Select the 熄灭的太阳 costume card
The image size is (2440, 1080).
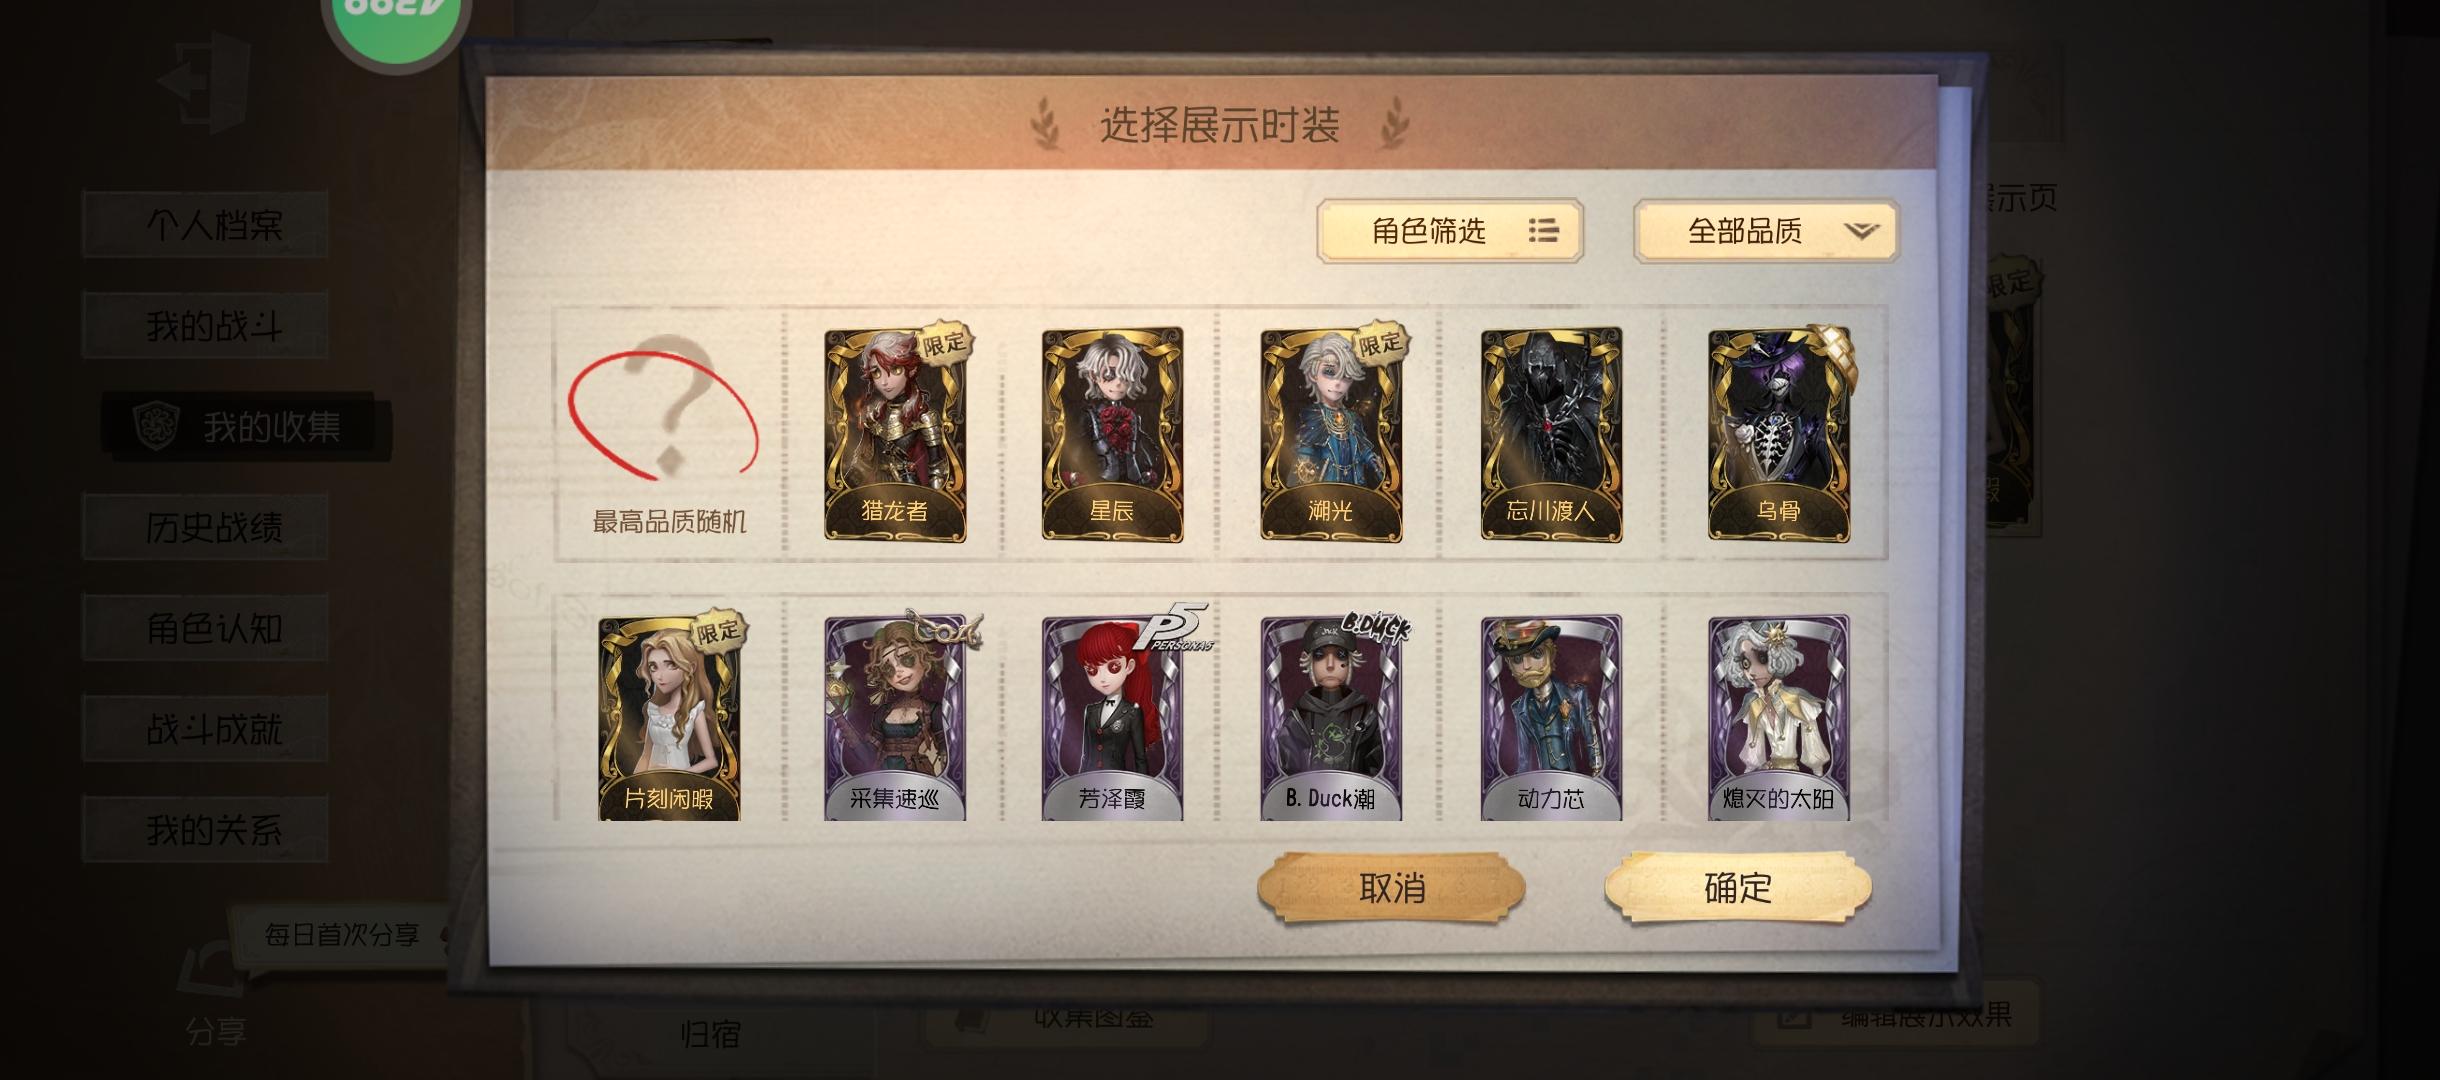pos(1779,718)
